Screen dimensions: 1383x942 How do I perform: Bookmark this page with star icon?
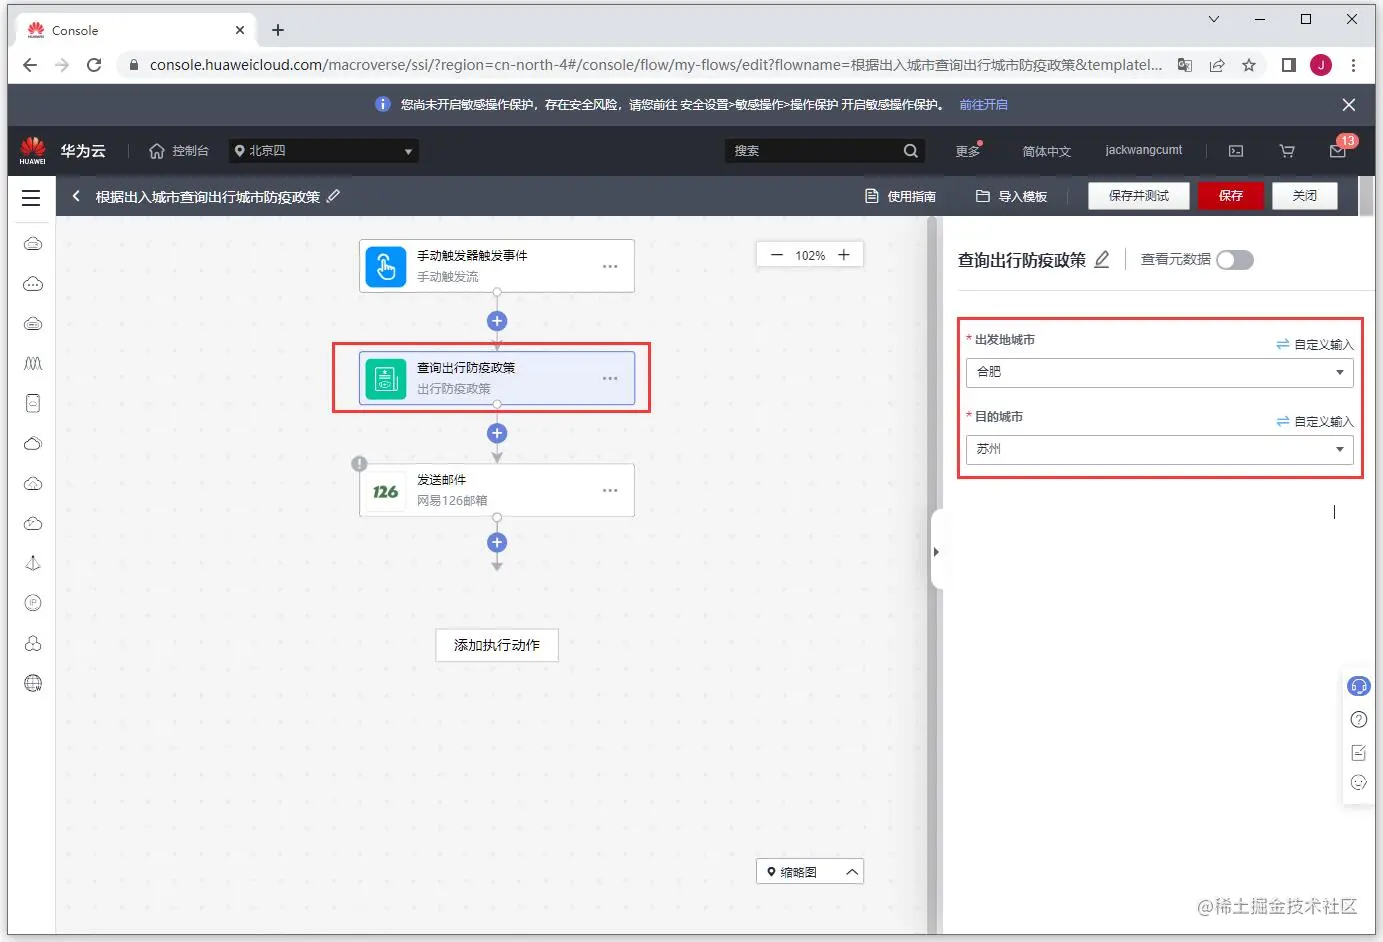pyautogui.click(x=1249, y=65)
